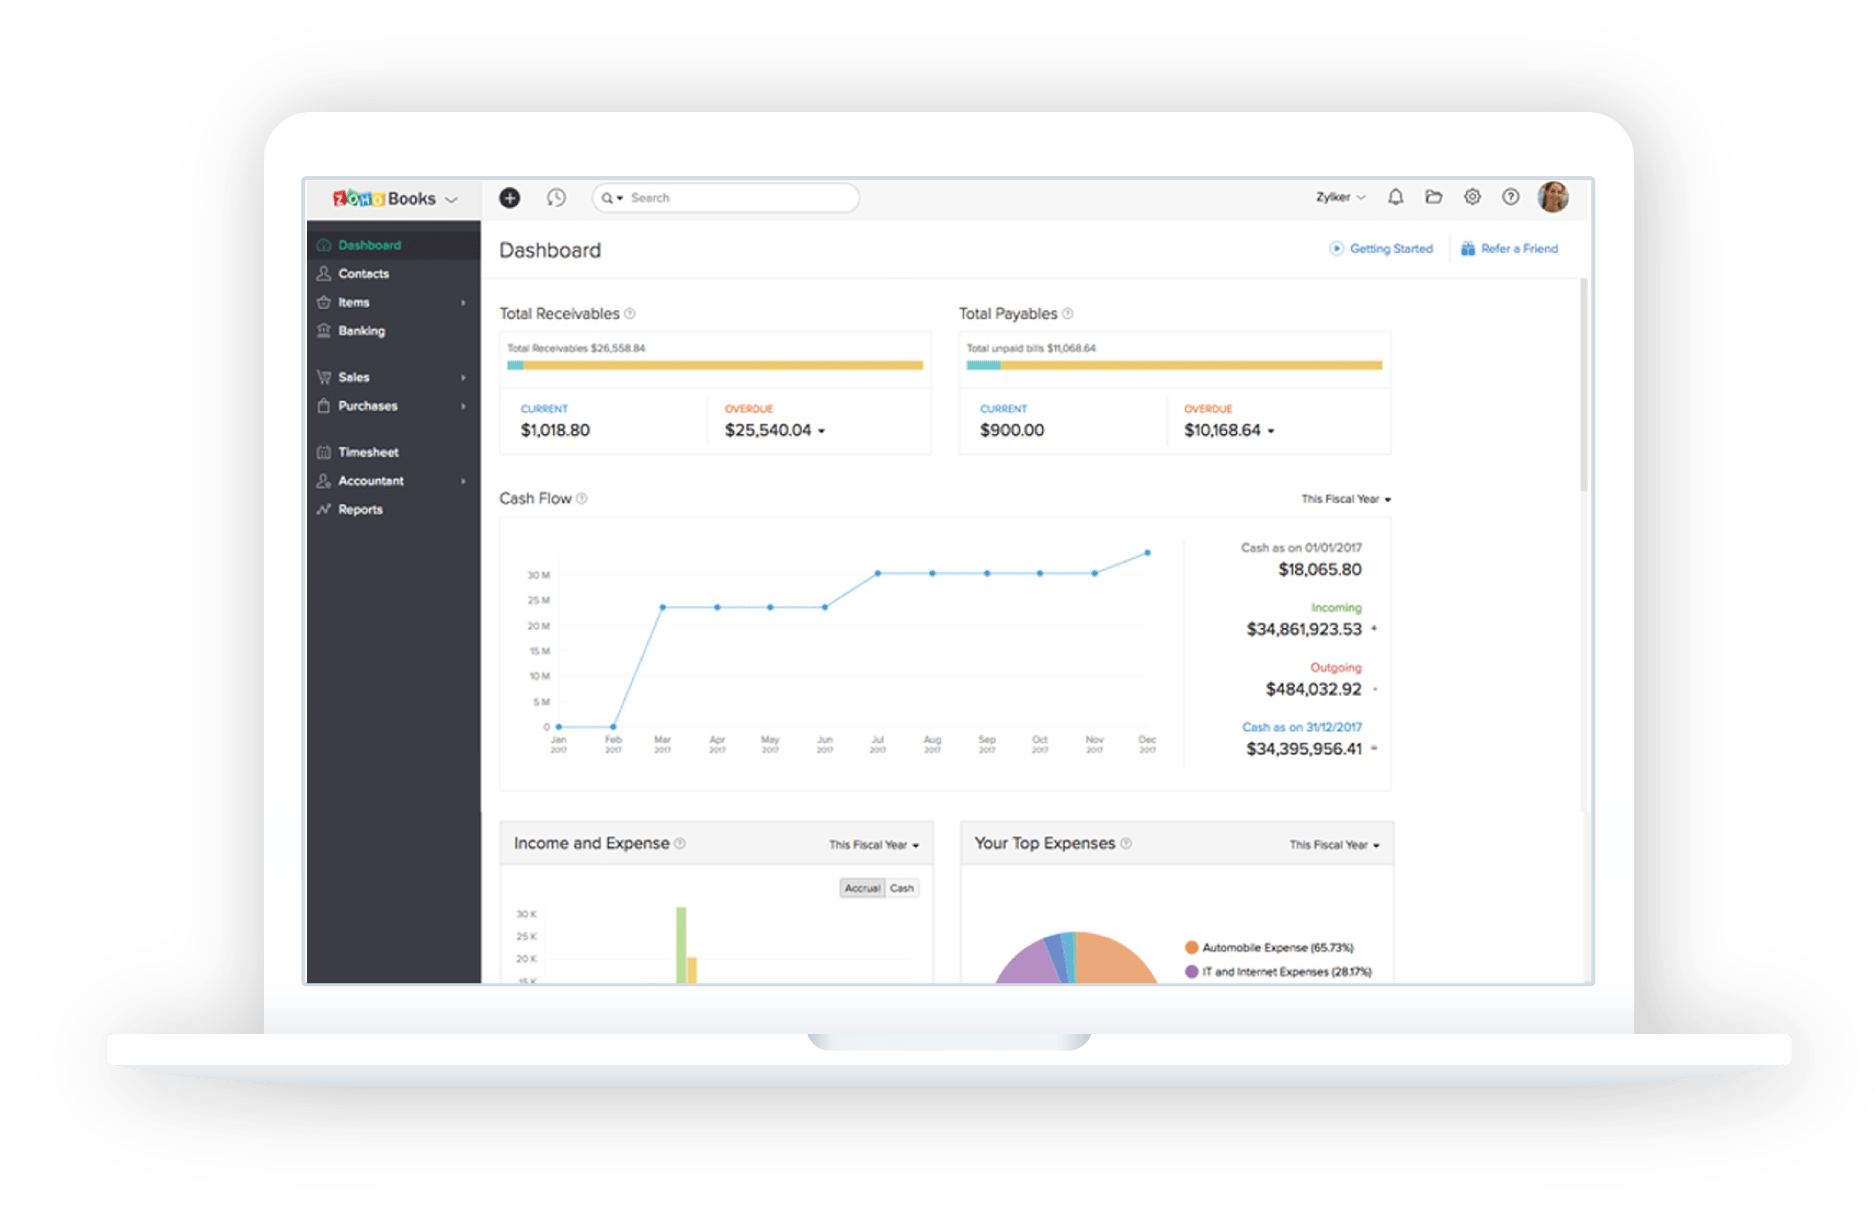Click the Total Receivables info icon
The width and height of the screenshot is (1875, 1232).
pyautogui.click(x=630, y=314)
